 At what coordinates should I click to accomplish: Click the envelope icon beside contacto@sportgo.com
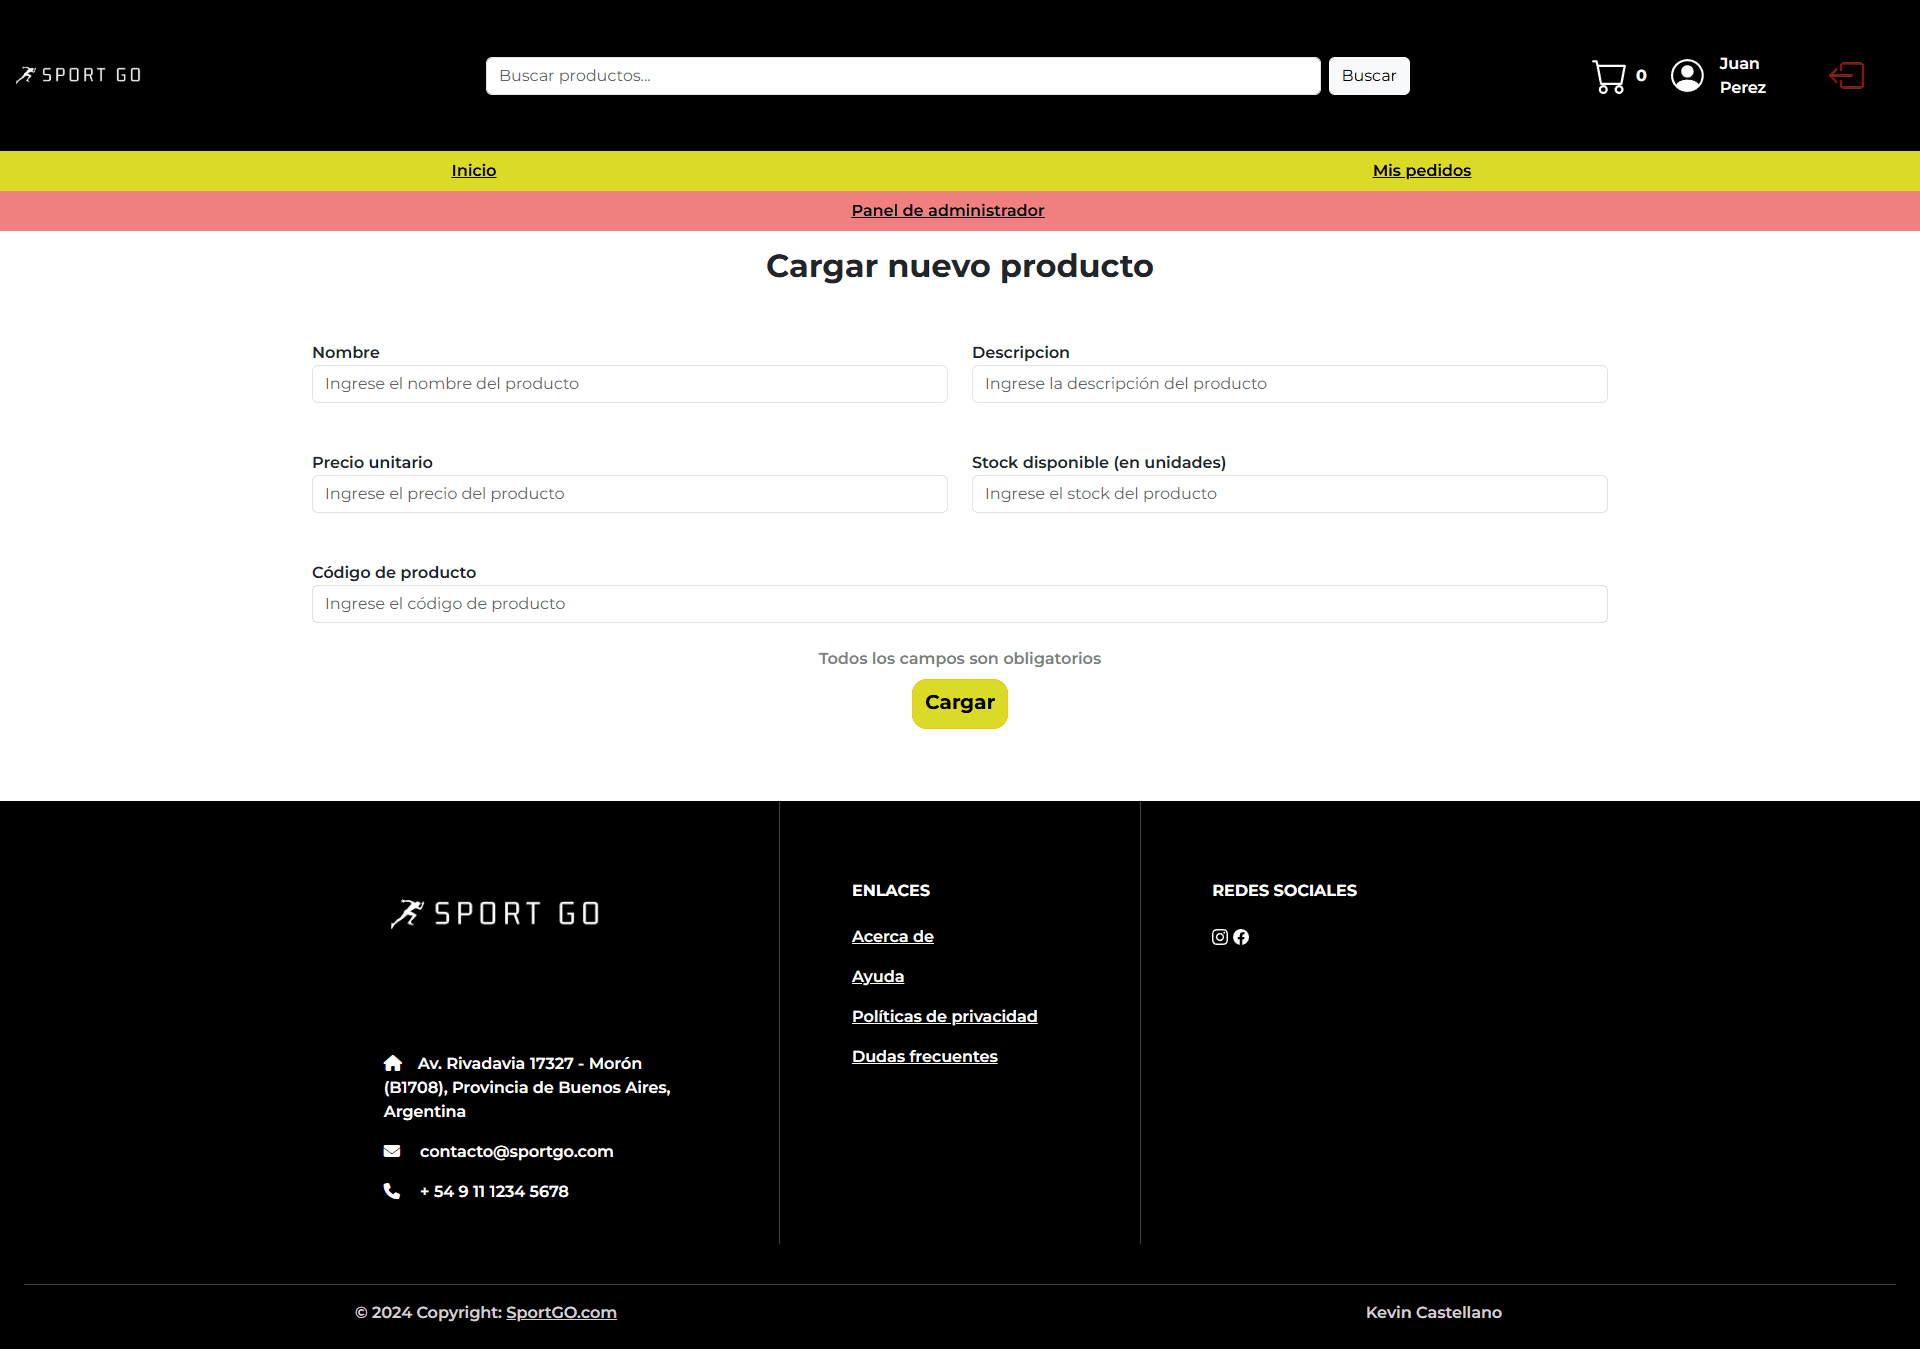tap(392, 1151)
